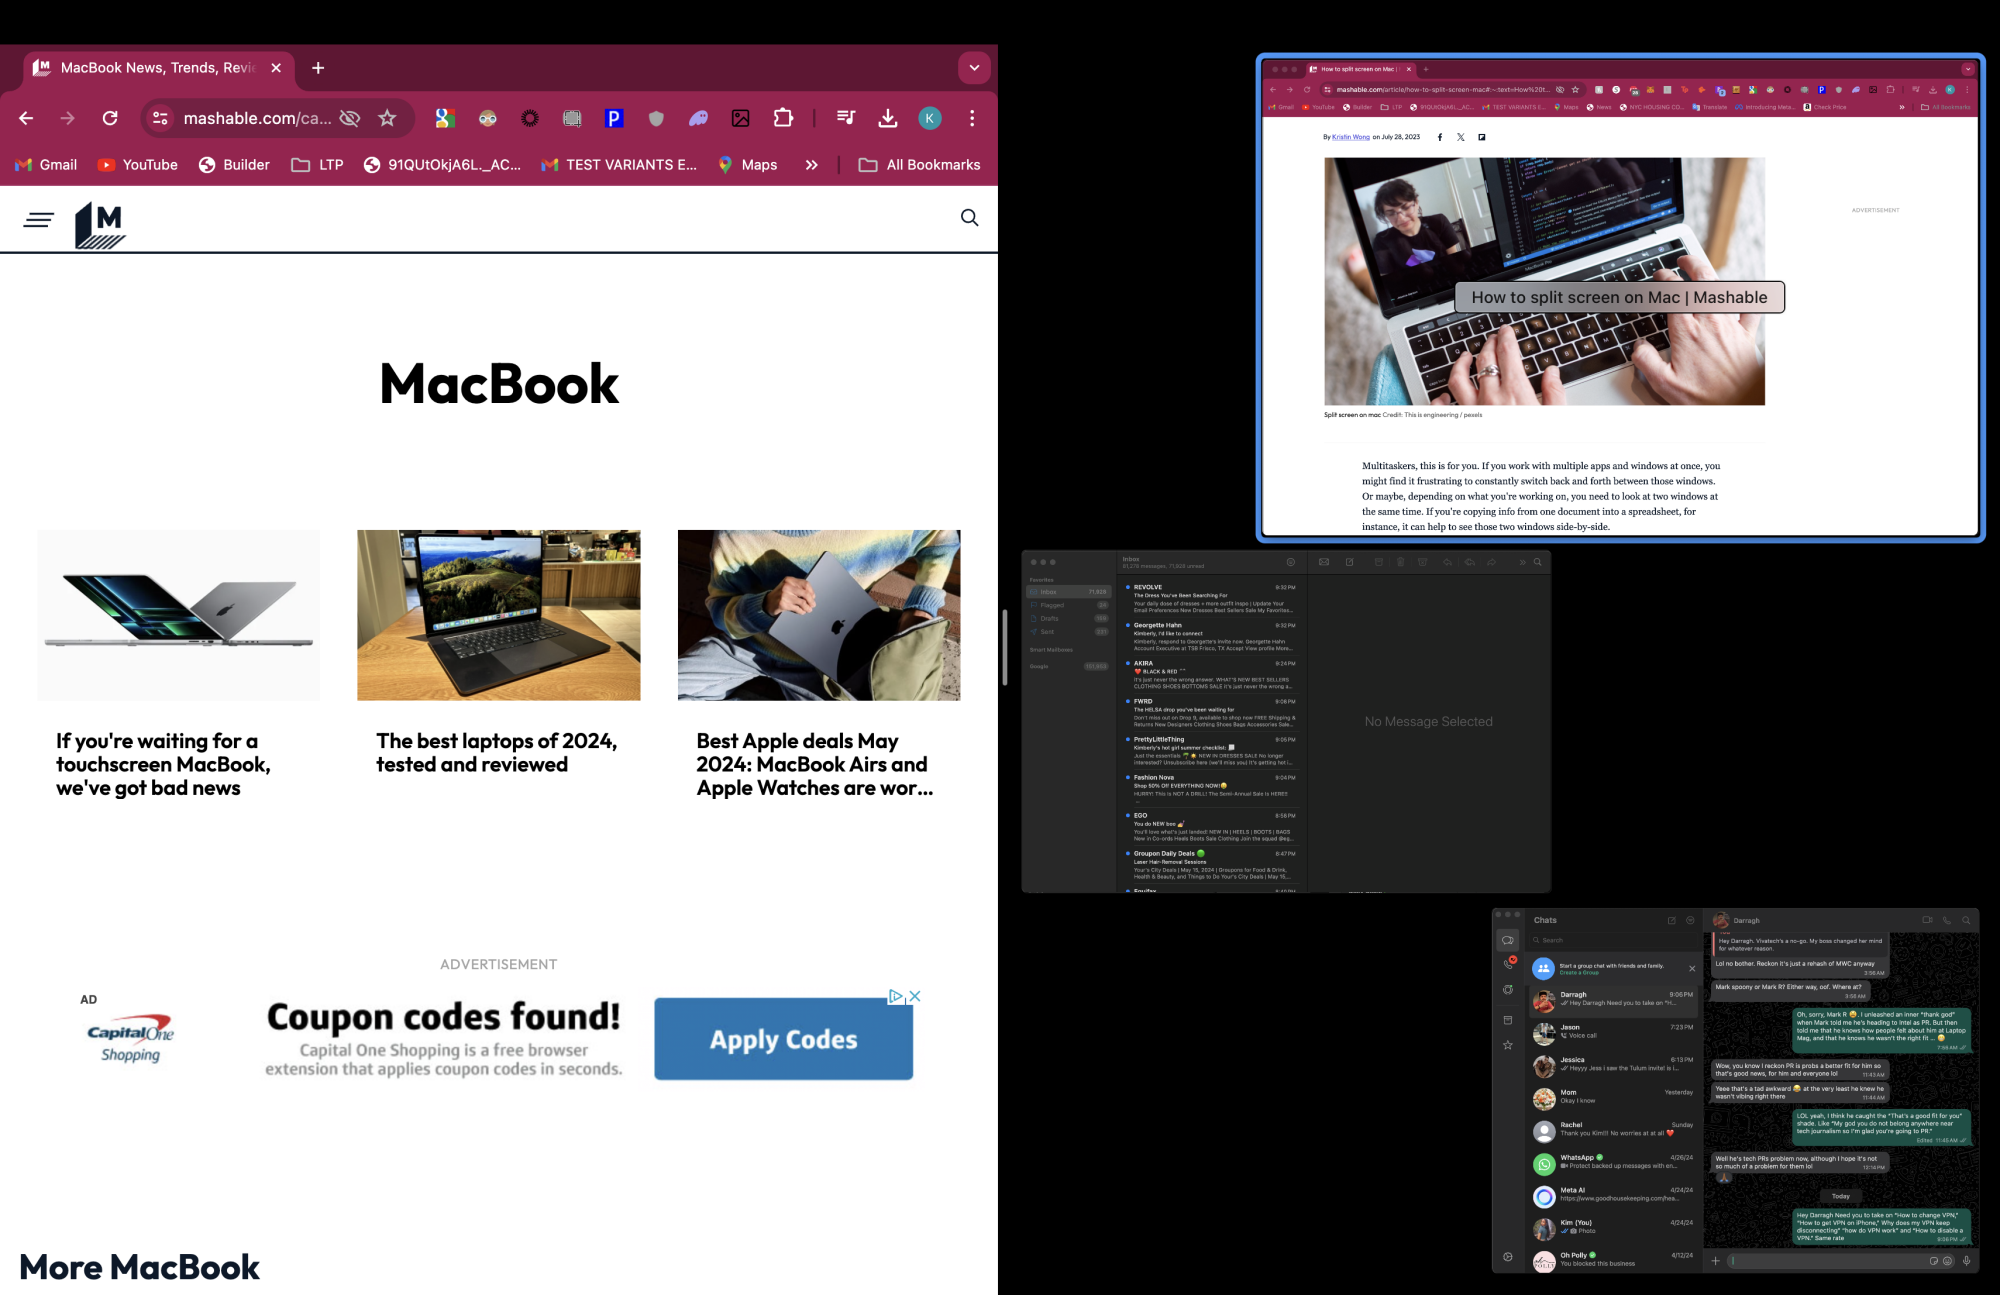Open the Mashable search magnifier icon
The height and width of the screenshot is (1295, 2000).
(x=969, y=218)
